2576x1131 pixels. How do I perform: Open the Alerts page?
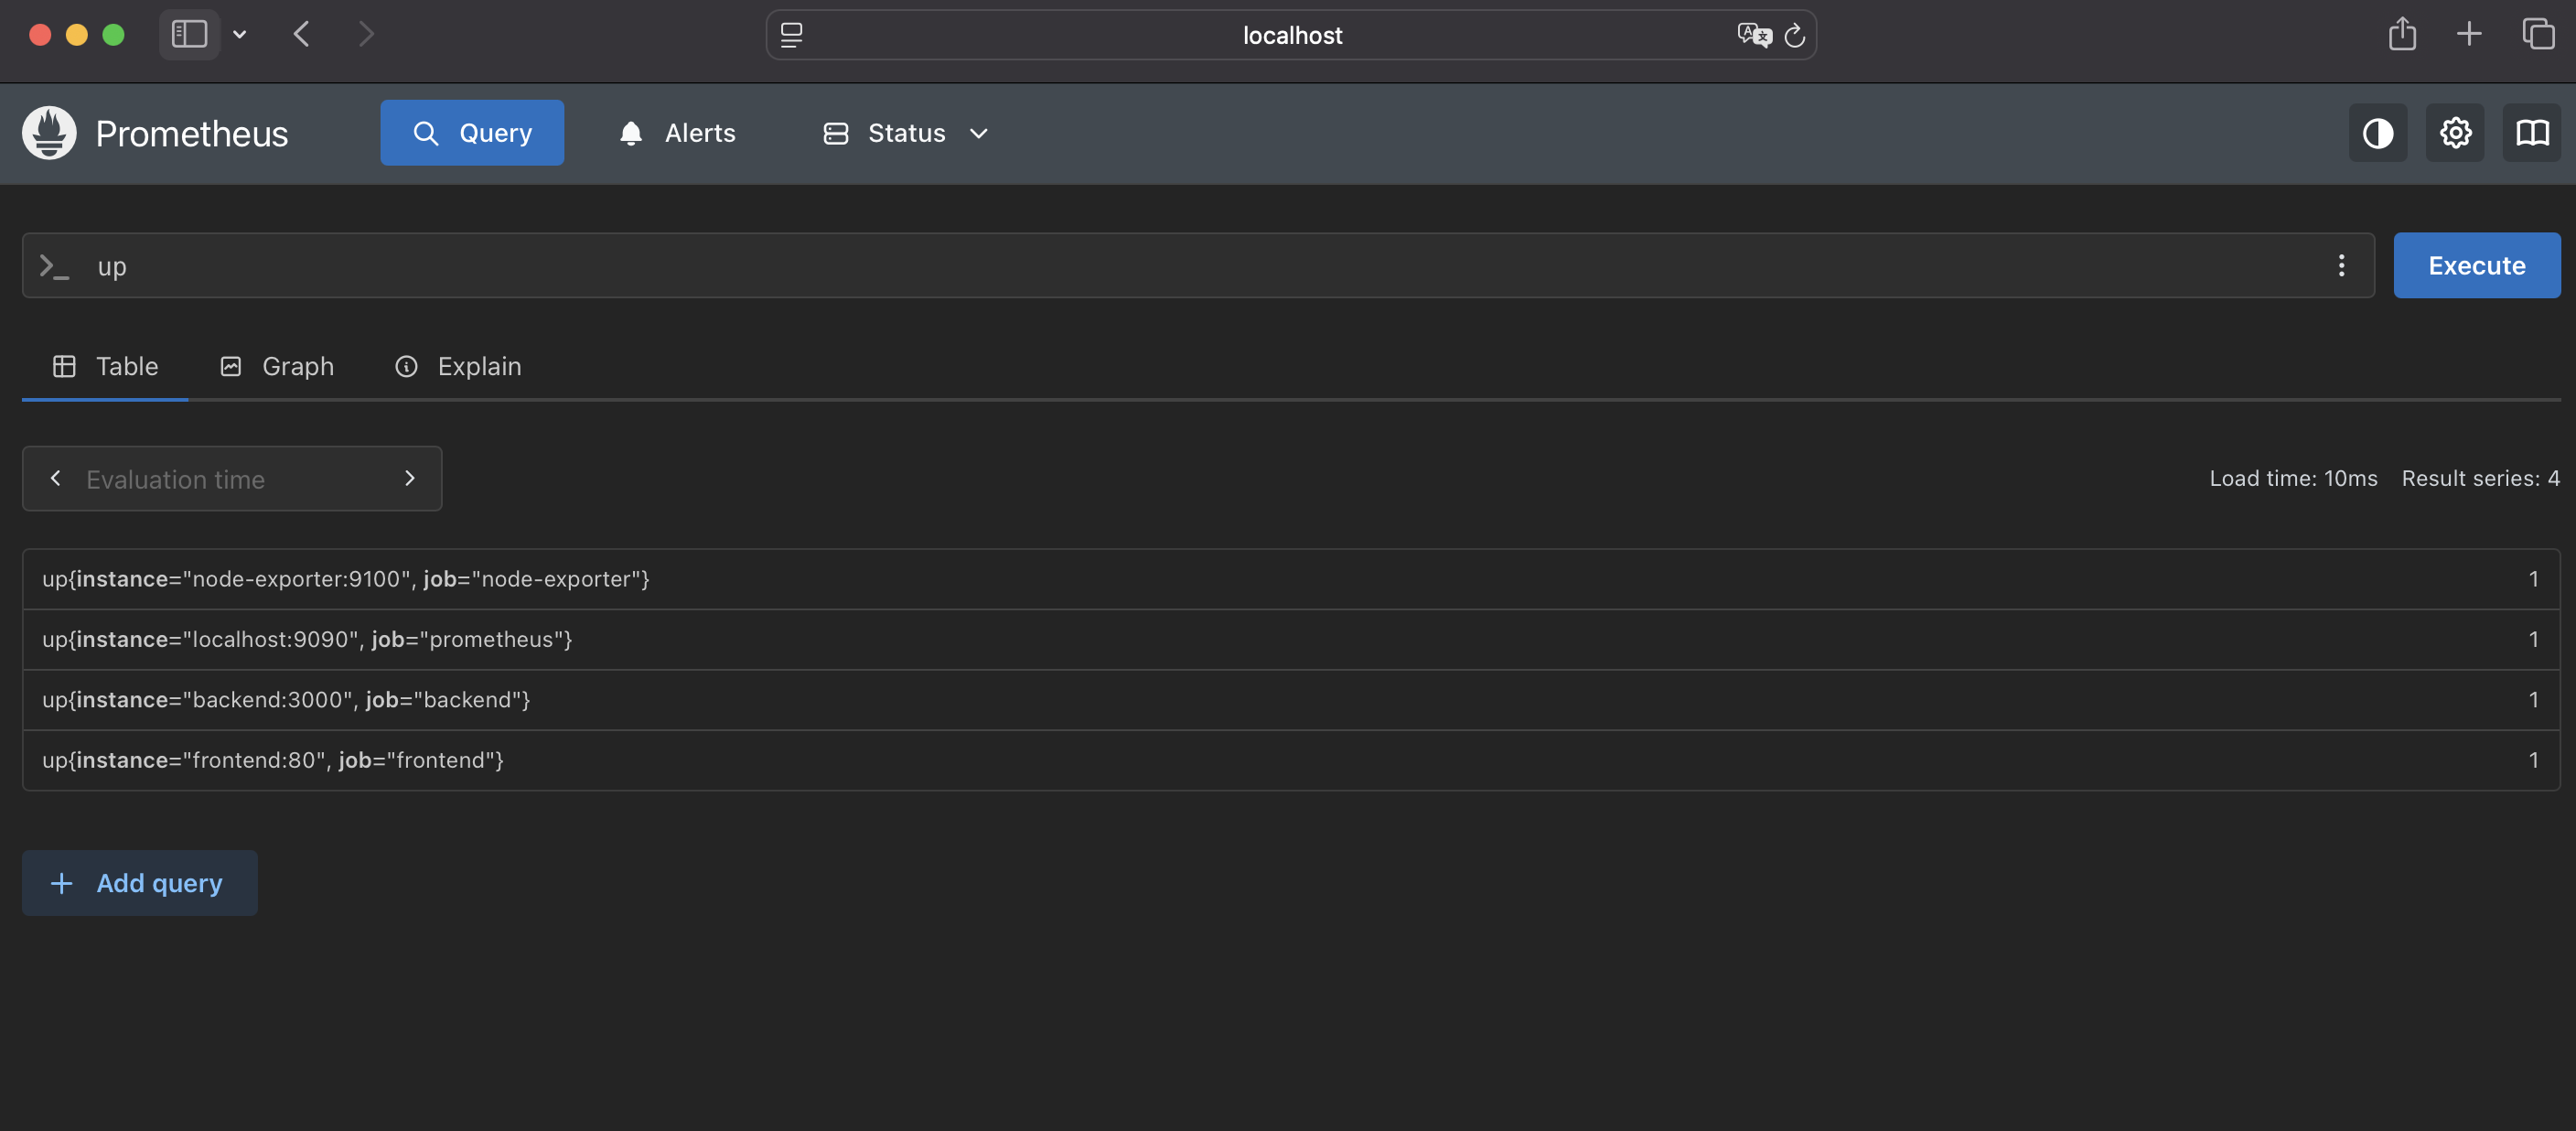(x=677, y=133)
